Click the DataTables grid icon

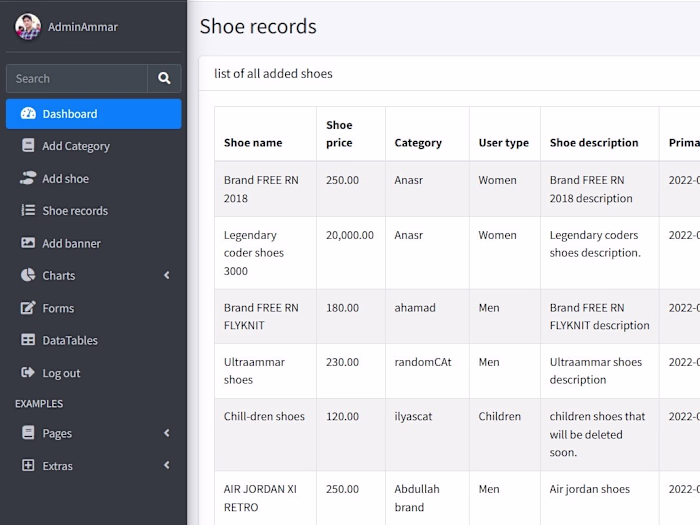[x=28, y=340]
